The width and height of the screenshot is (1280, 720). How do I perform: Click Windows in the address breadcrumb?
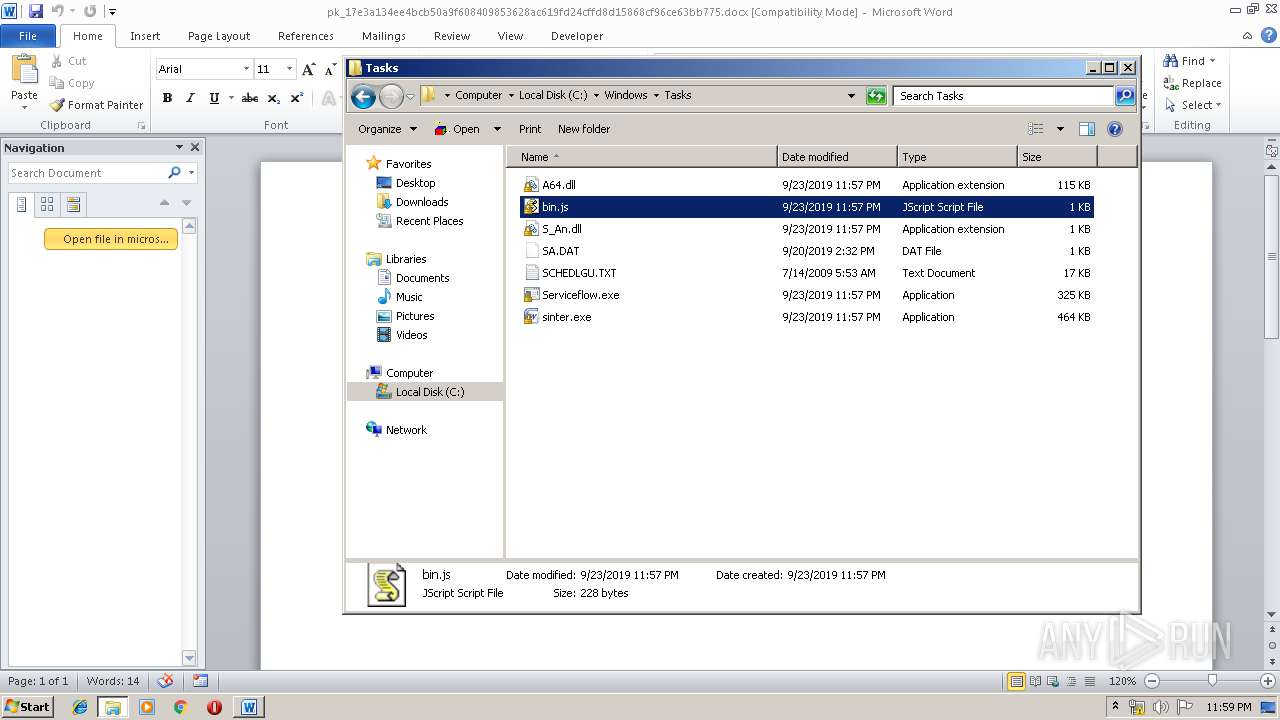point(626,95)
